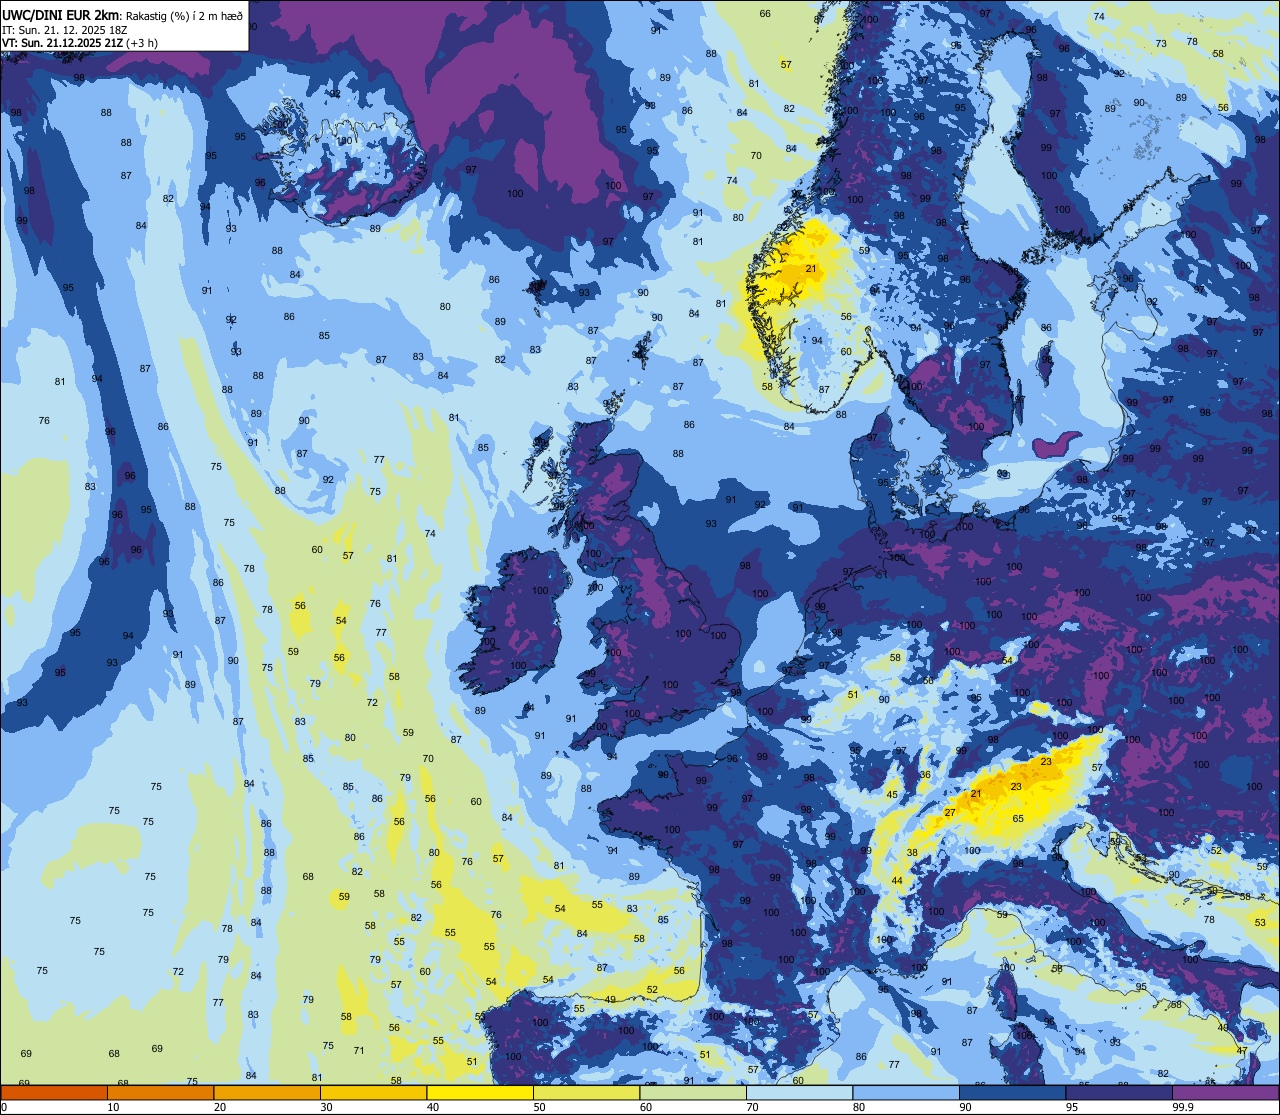Click the "10" tick label on the legend bar

click(113, 1107)
